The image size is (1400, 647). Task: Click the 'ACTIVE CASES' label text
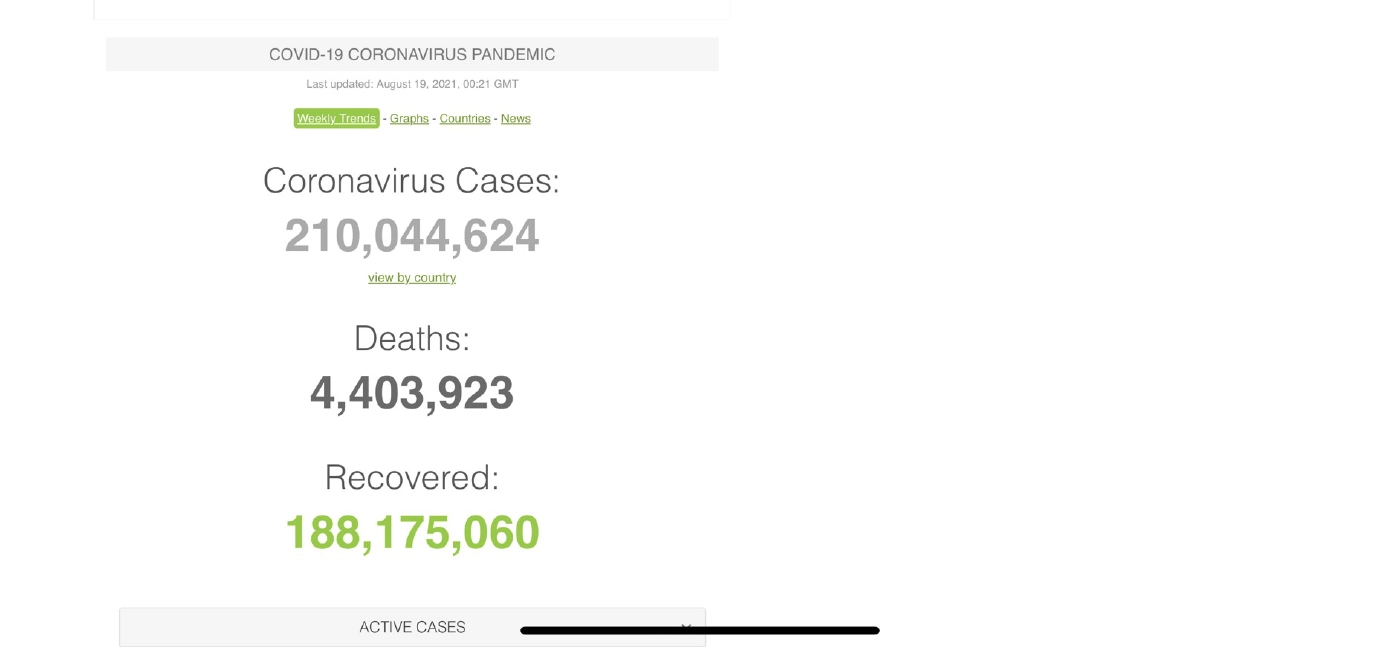point(412,627)
